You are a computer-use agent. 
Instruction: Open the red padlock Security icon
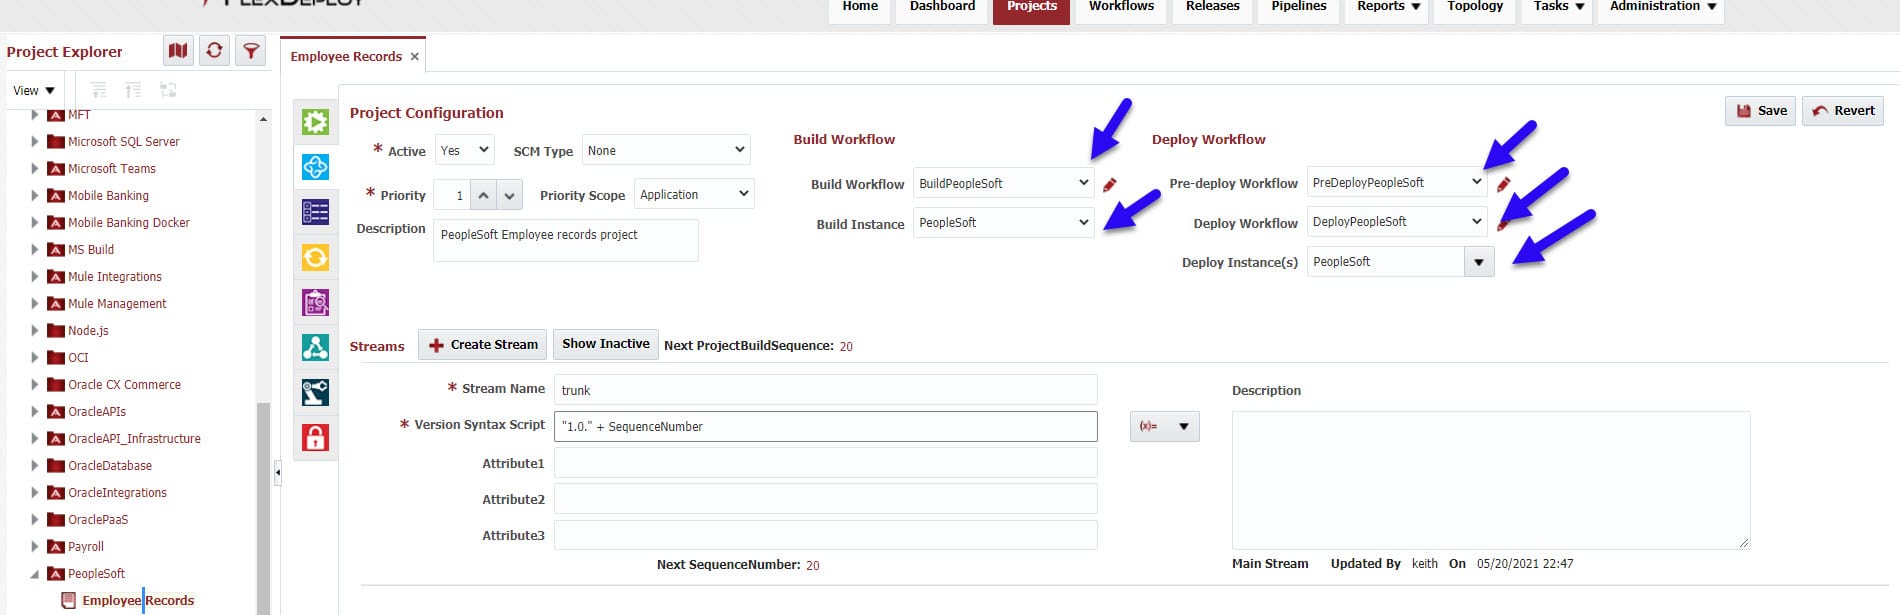tap(315, 437)
